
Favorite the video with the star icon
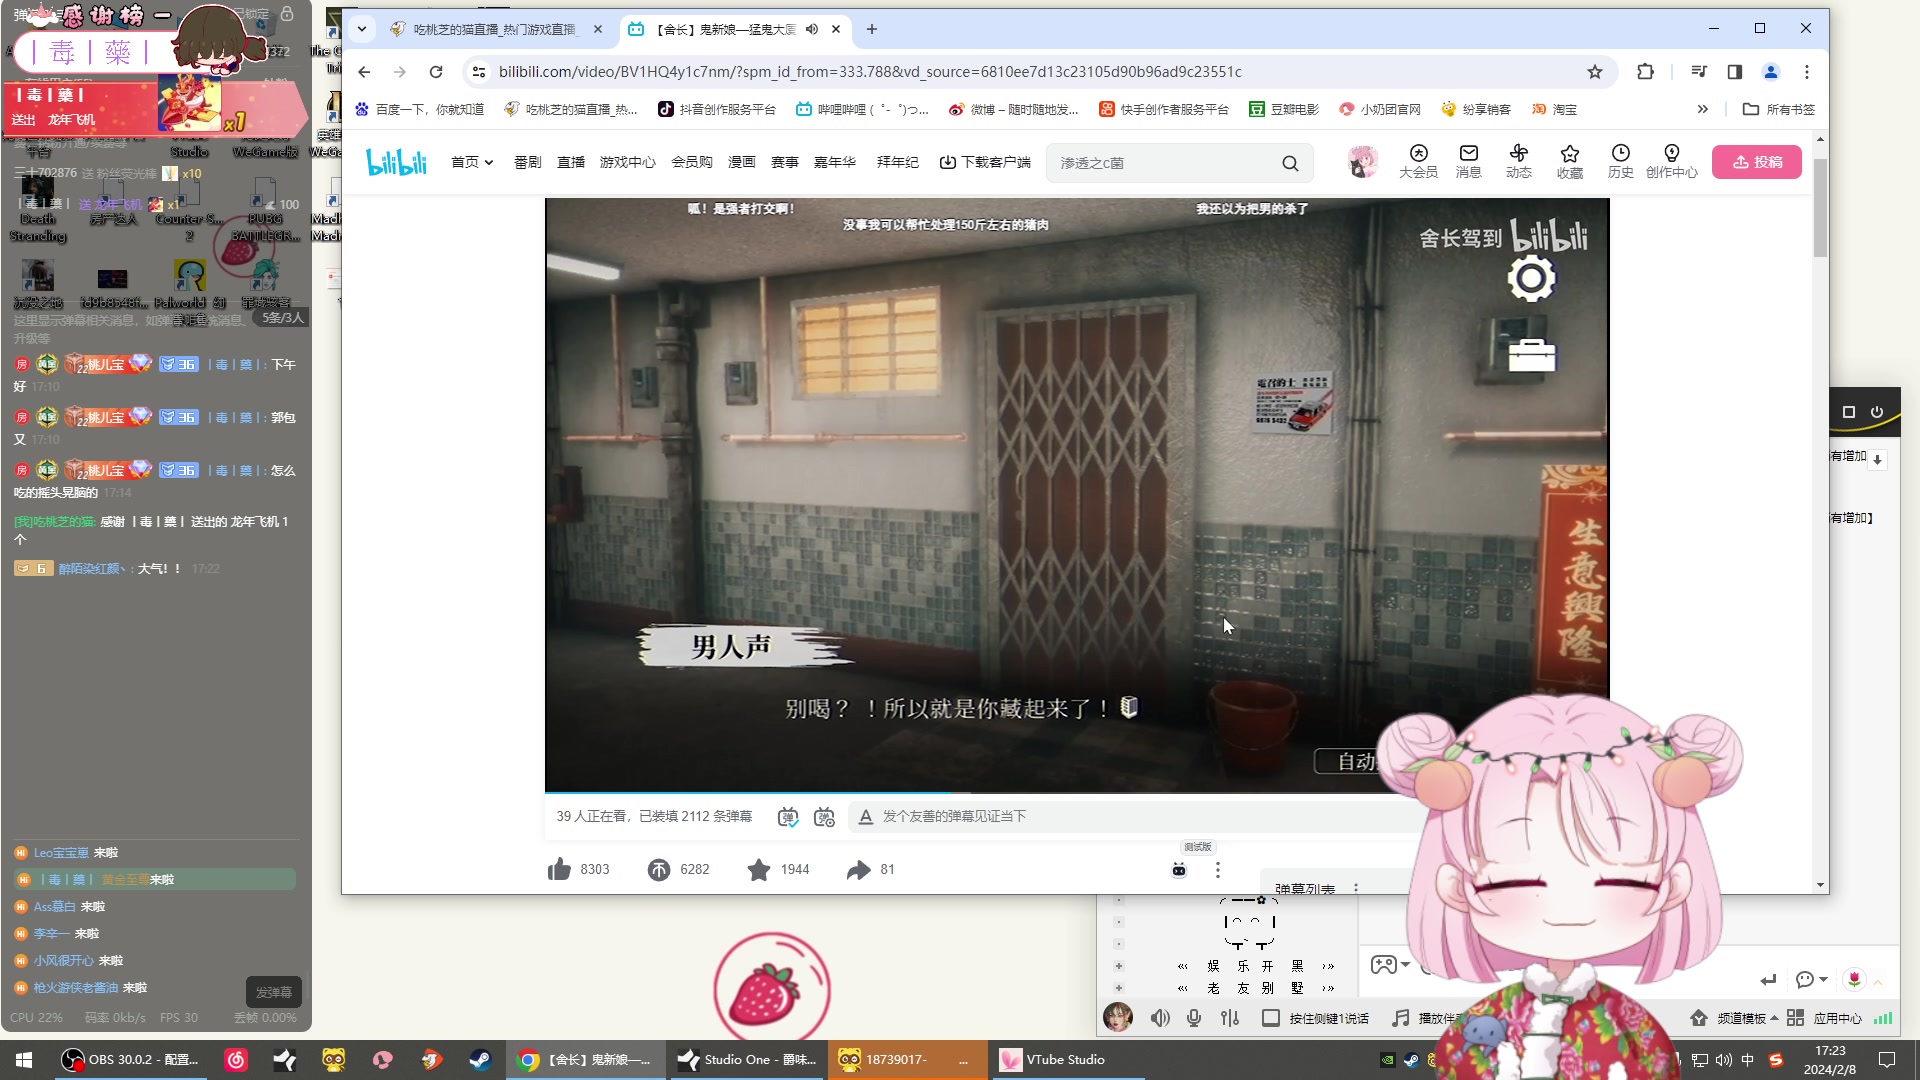759,870
